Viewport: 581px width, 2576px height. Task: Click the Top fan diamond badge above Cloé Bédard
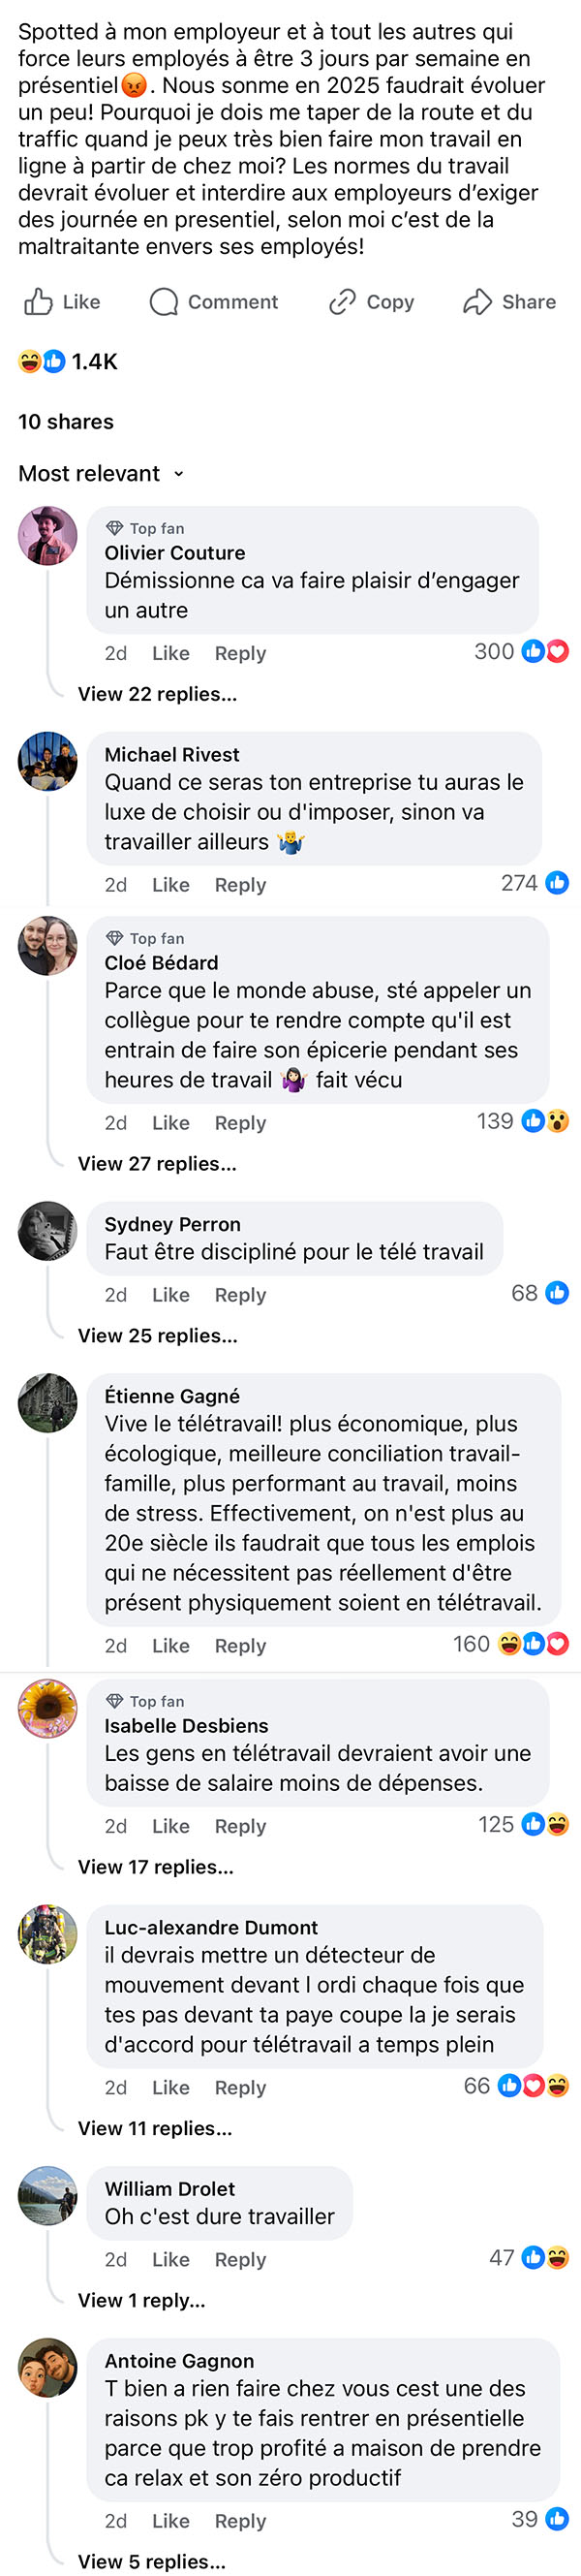click(114, 938)
